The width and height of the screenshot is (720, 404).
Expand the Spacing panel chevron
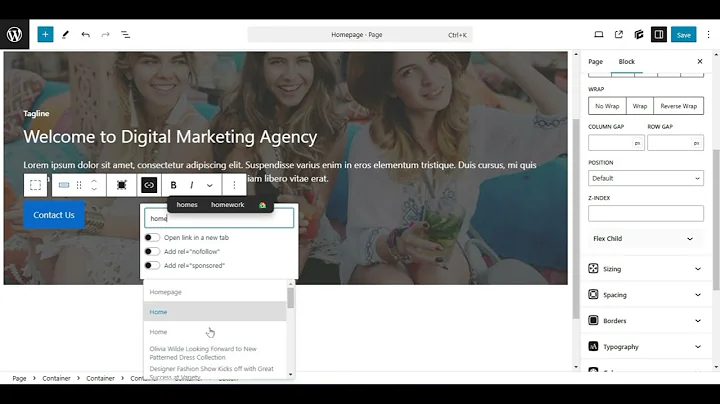[x=698, y=295]
